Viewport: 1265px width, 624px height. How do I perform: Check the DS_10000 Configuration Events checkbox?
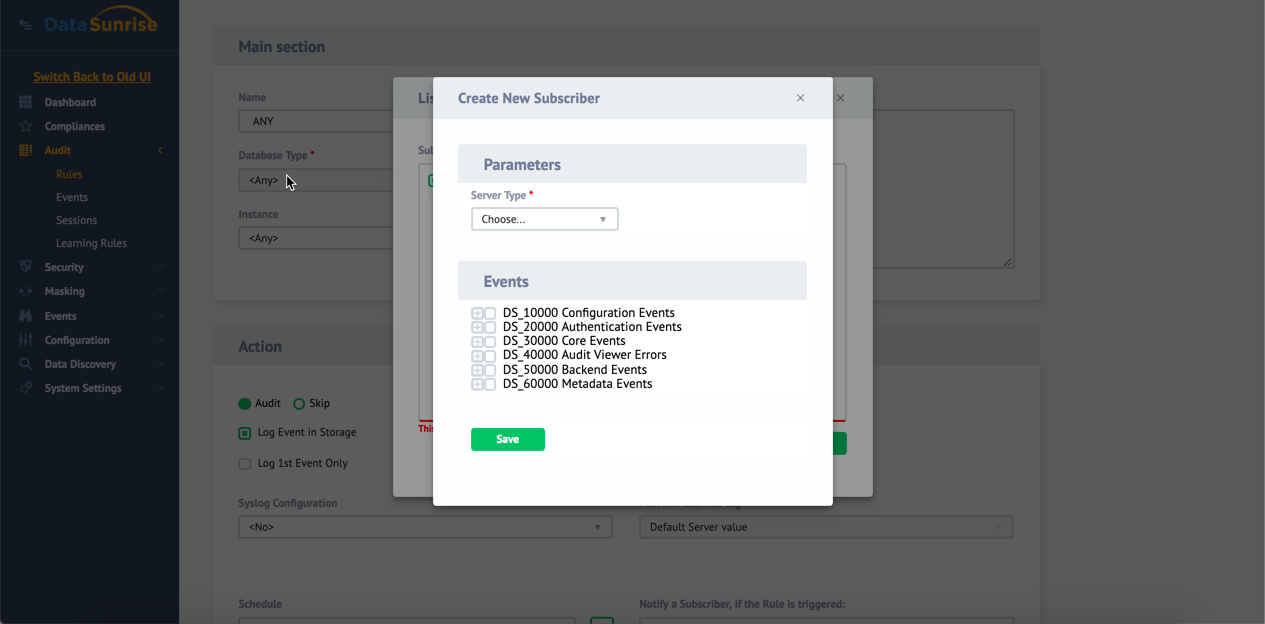[490, 313]
